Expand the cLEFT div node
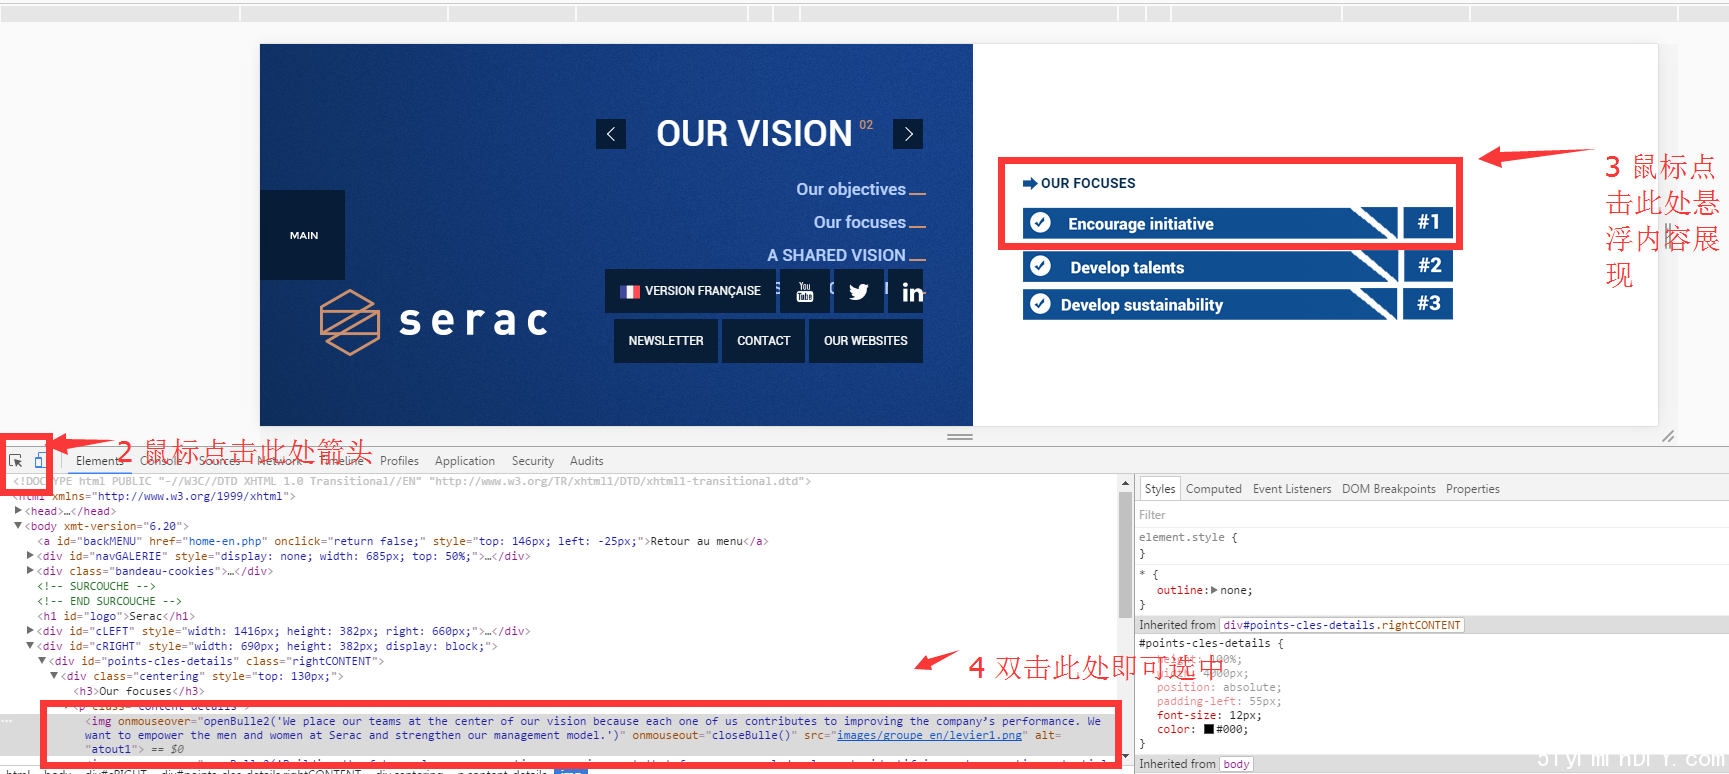Screen dimensions: 1729x774 (30, 631)
